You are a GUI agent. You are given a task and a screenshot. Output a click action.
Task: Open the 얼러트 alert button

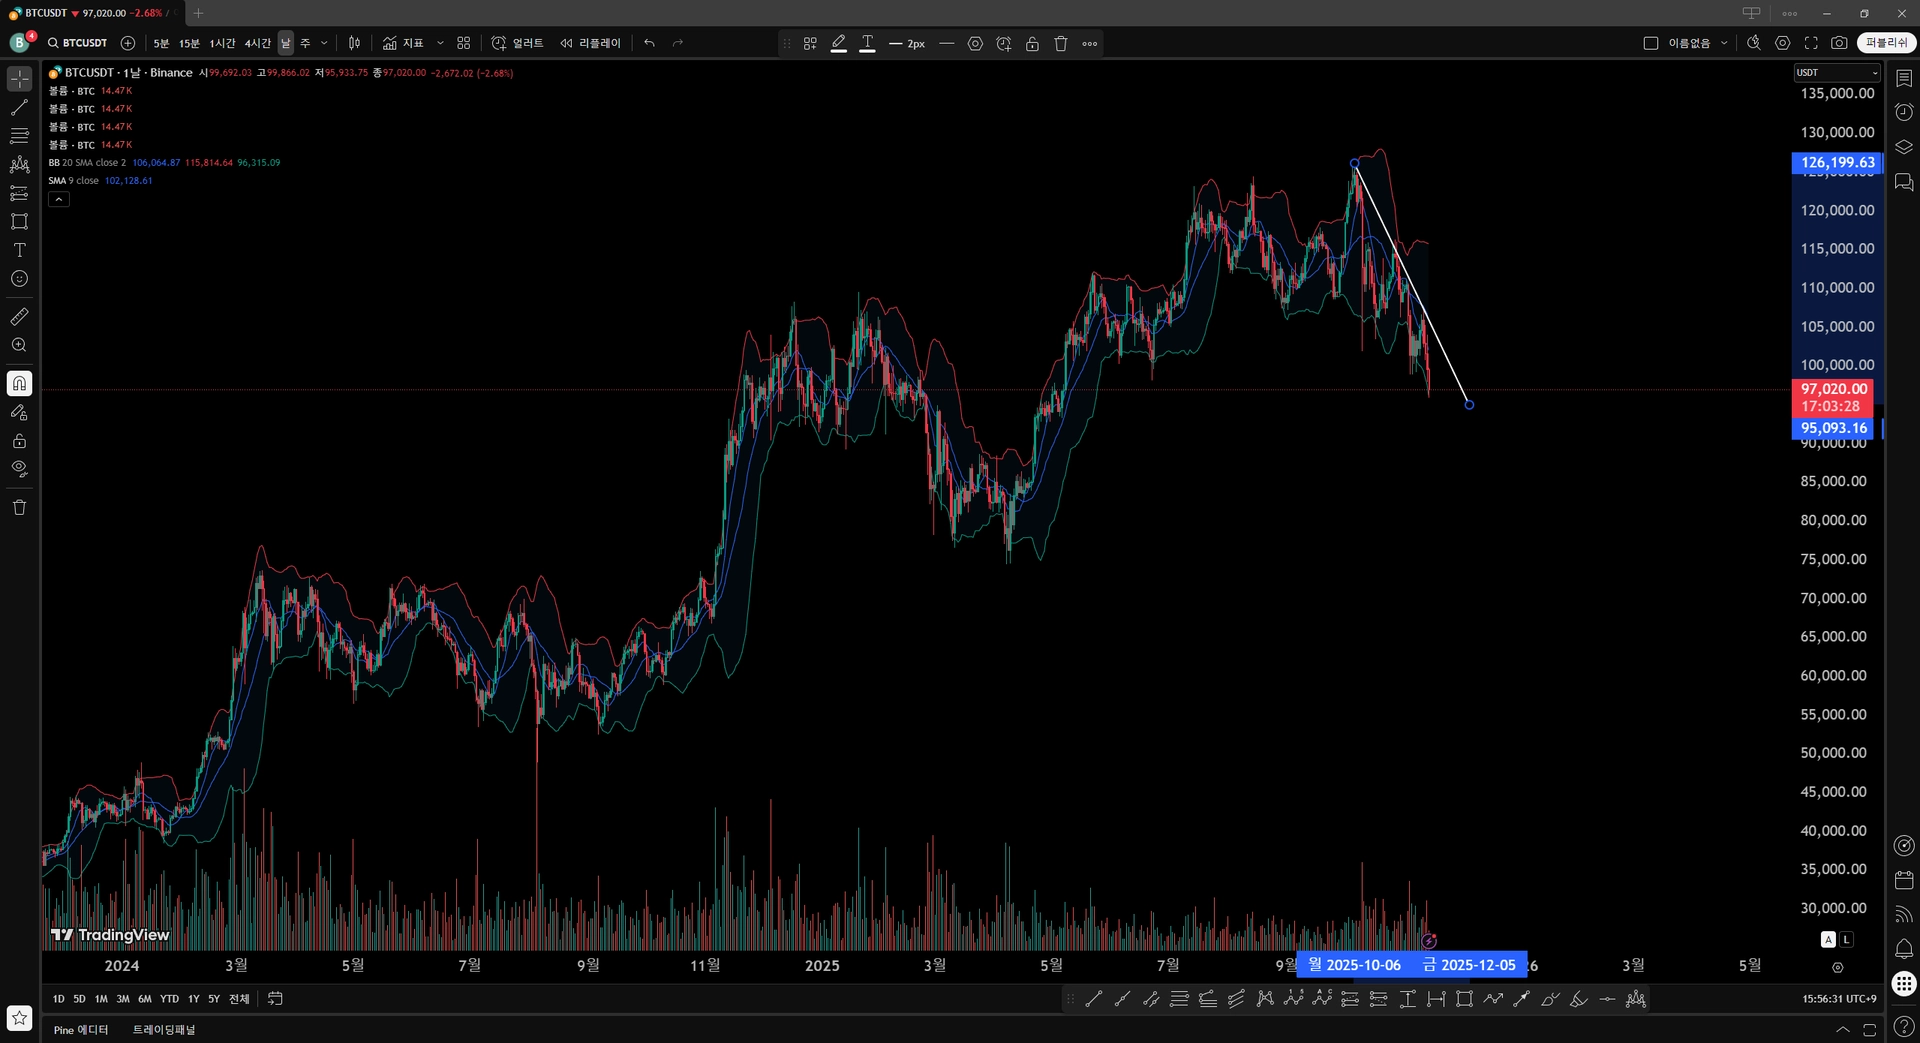pos(517,43)
